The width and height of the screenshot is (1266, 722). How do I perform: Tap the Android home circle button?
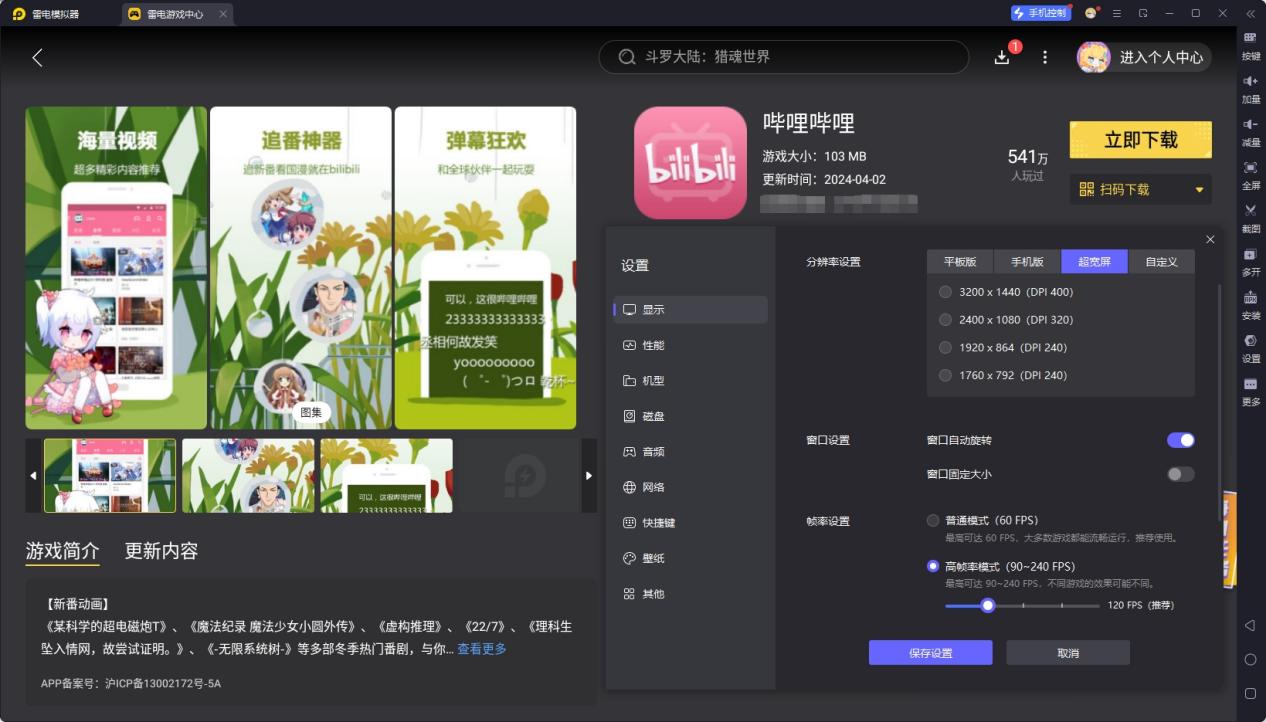coord(1250,660)
